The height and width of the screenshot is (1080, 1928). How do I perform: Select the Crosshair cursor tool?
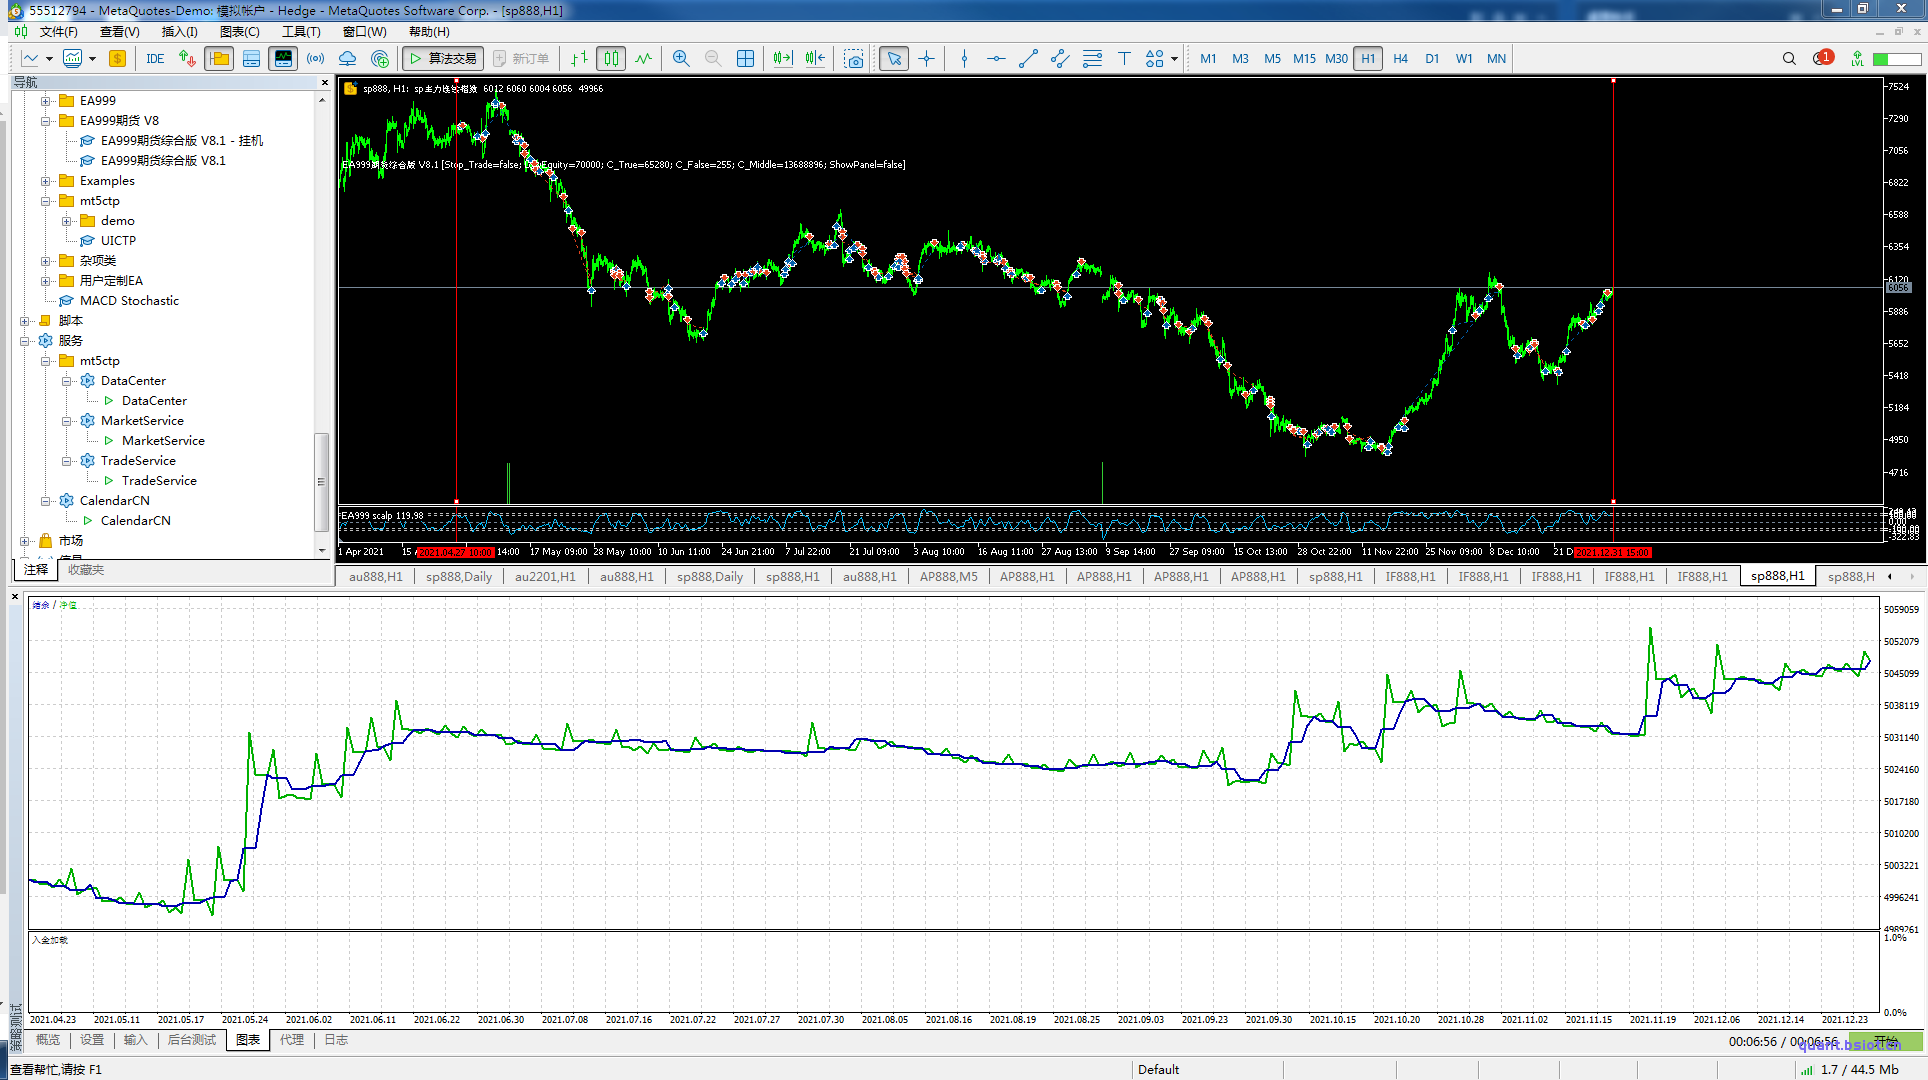coord(927,59)
